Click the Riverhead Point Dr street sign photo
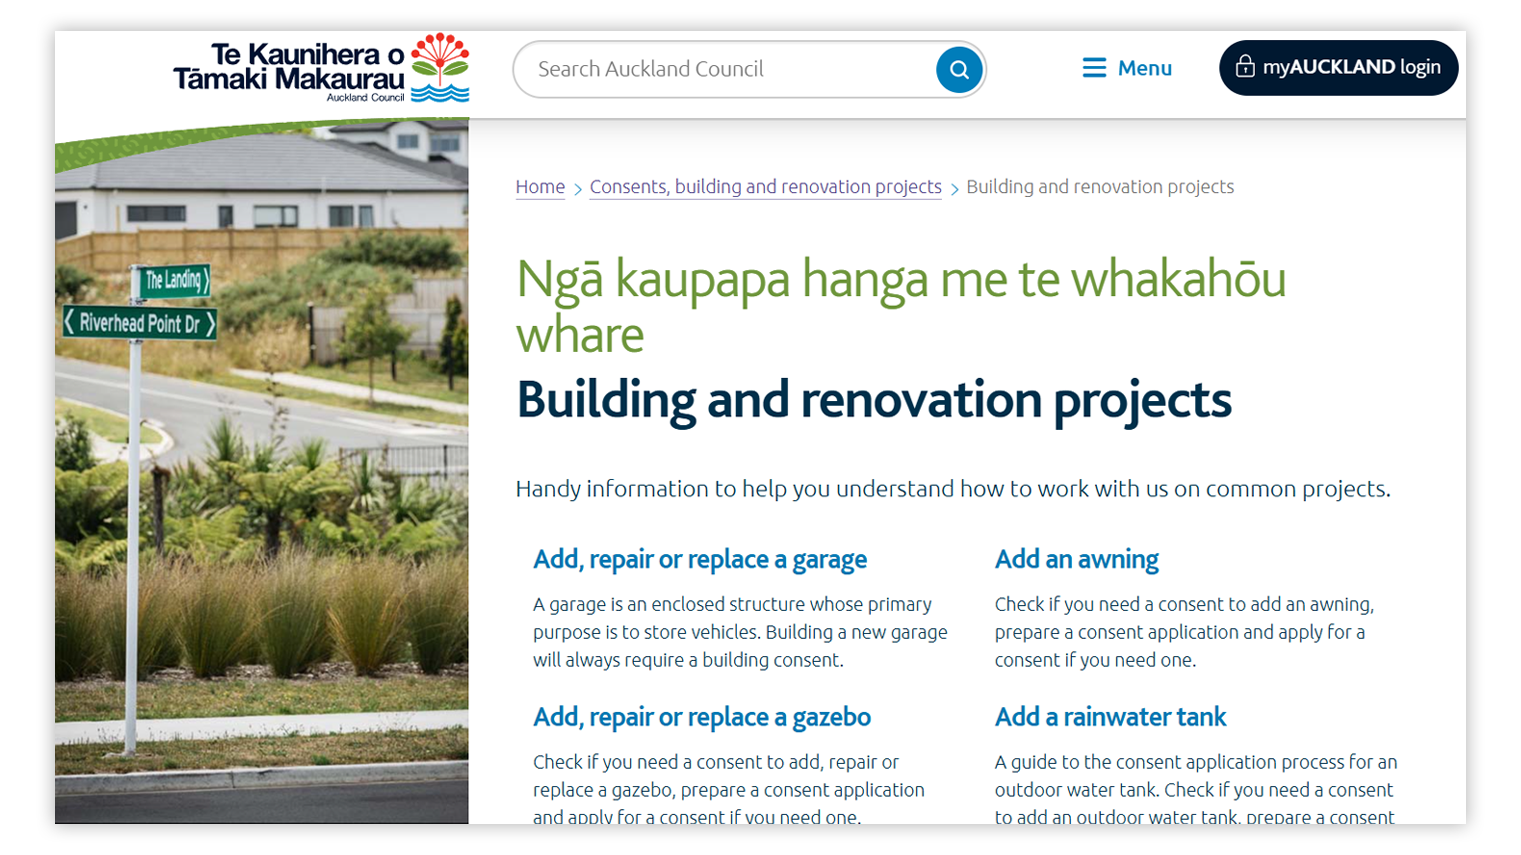Screen dimensions: 1521x855 [x=140, y=323]
